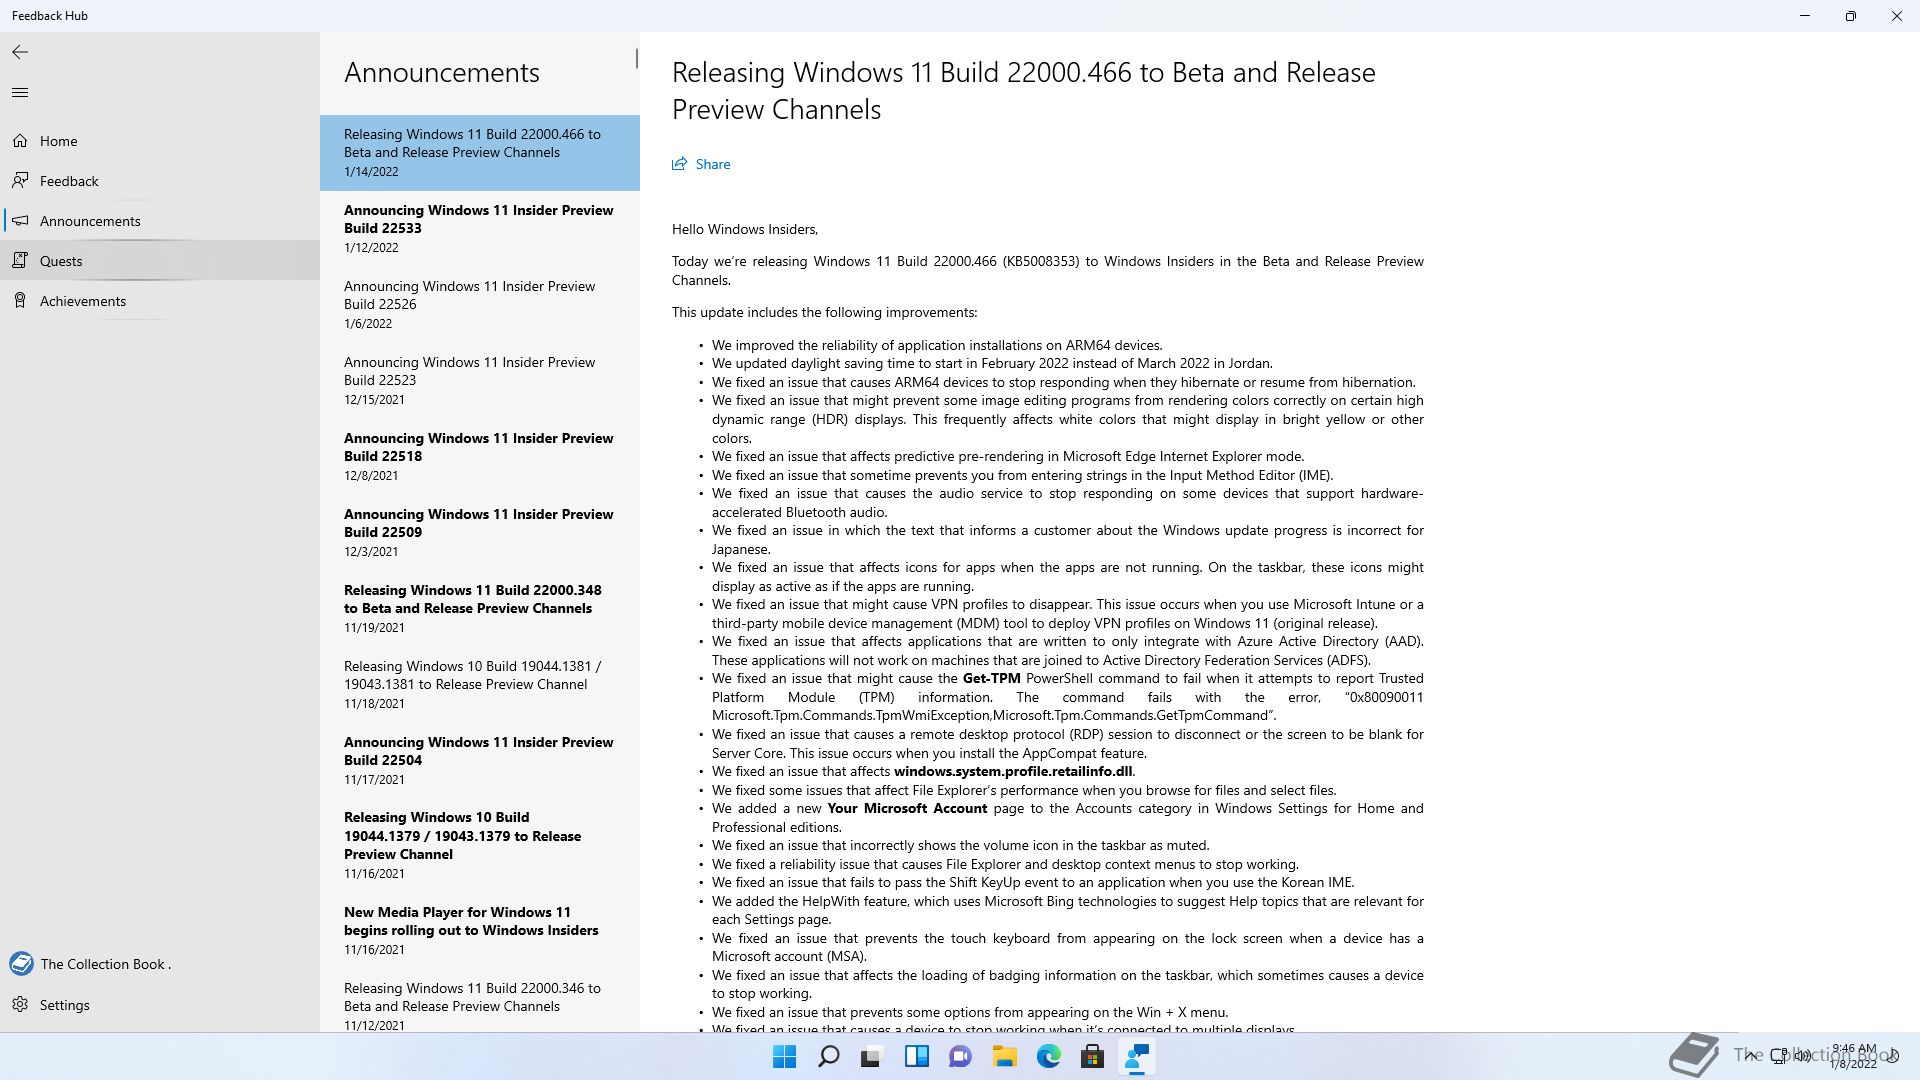
Task: Click the Announcements heading
Action: [442, 72]
